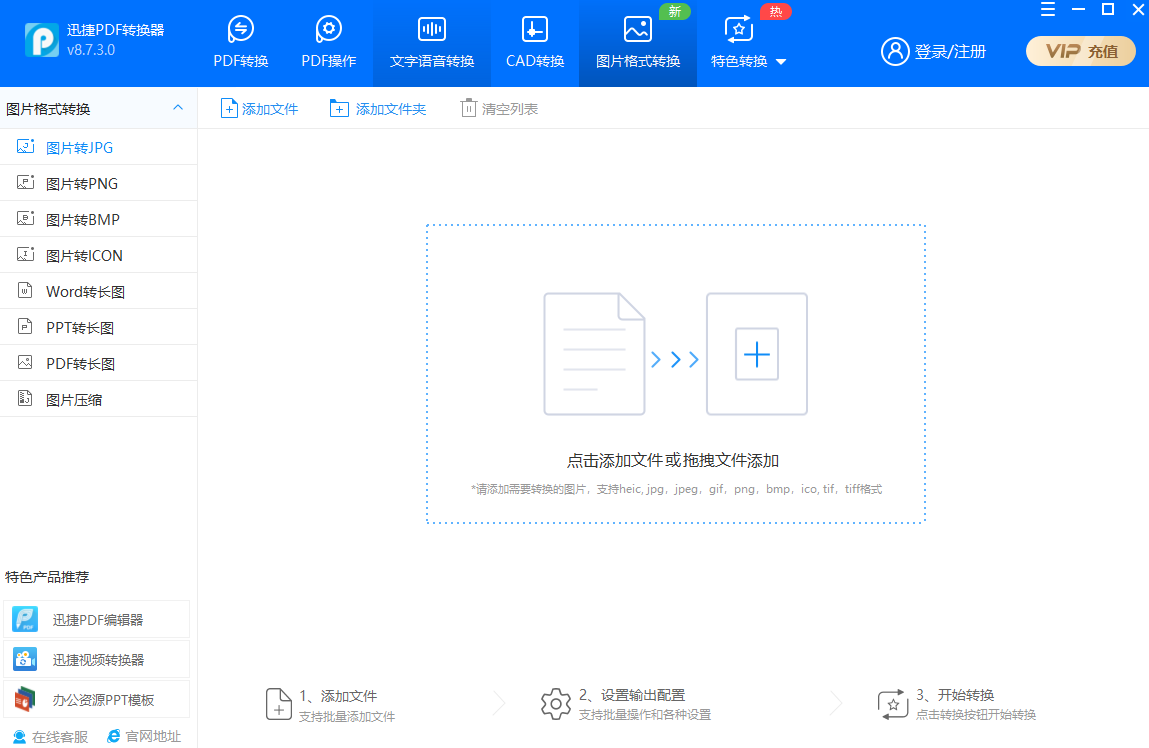The width and height of the screenshot is (1149, 748).
Task: Select 图片转JPG in sidebar
Action: click(98, 147)
